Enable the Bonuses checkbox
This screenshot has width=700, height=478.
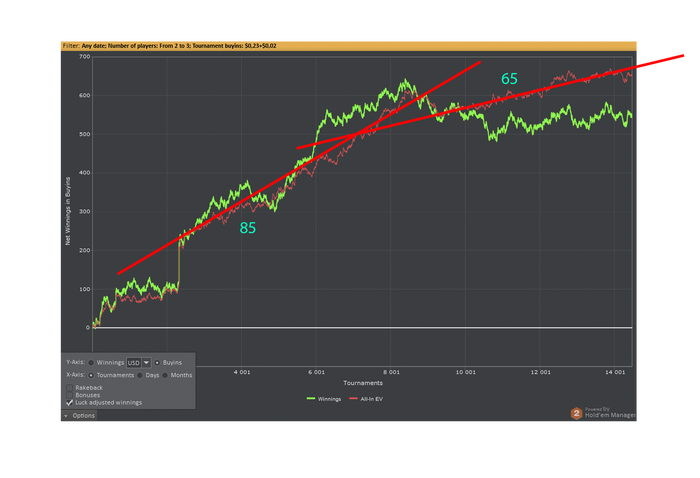69,395
